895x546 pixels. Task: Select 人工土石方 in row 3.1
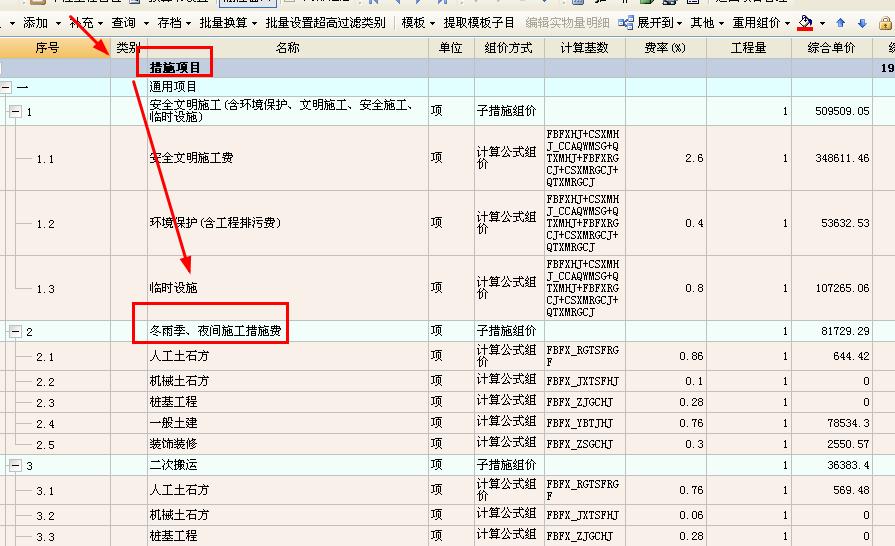tap(179, 490)
